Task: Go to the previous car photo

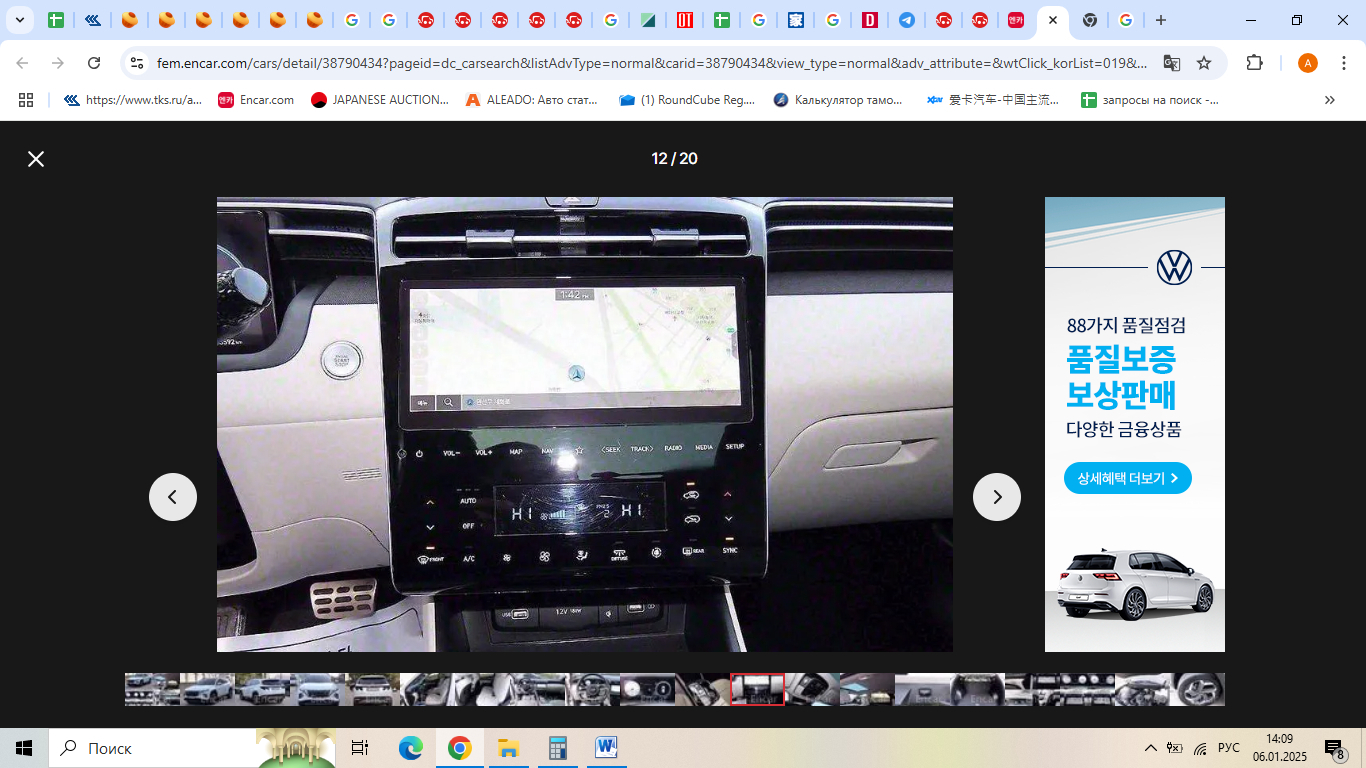Action: pyautogui.click(x=173, y=497)
